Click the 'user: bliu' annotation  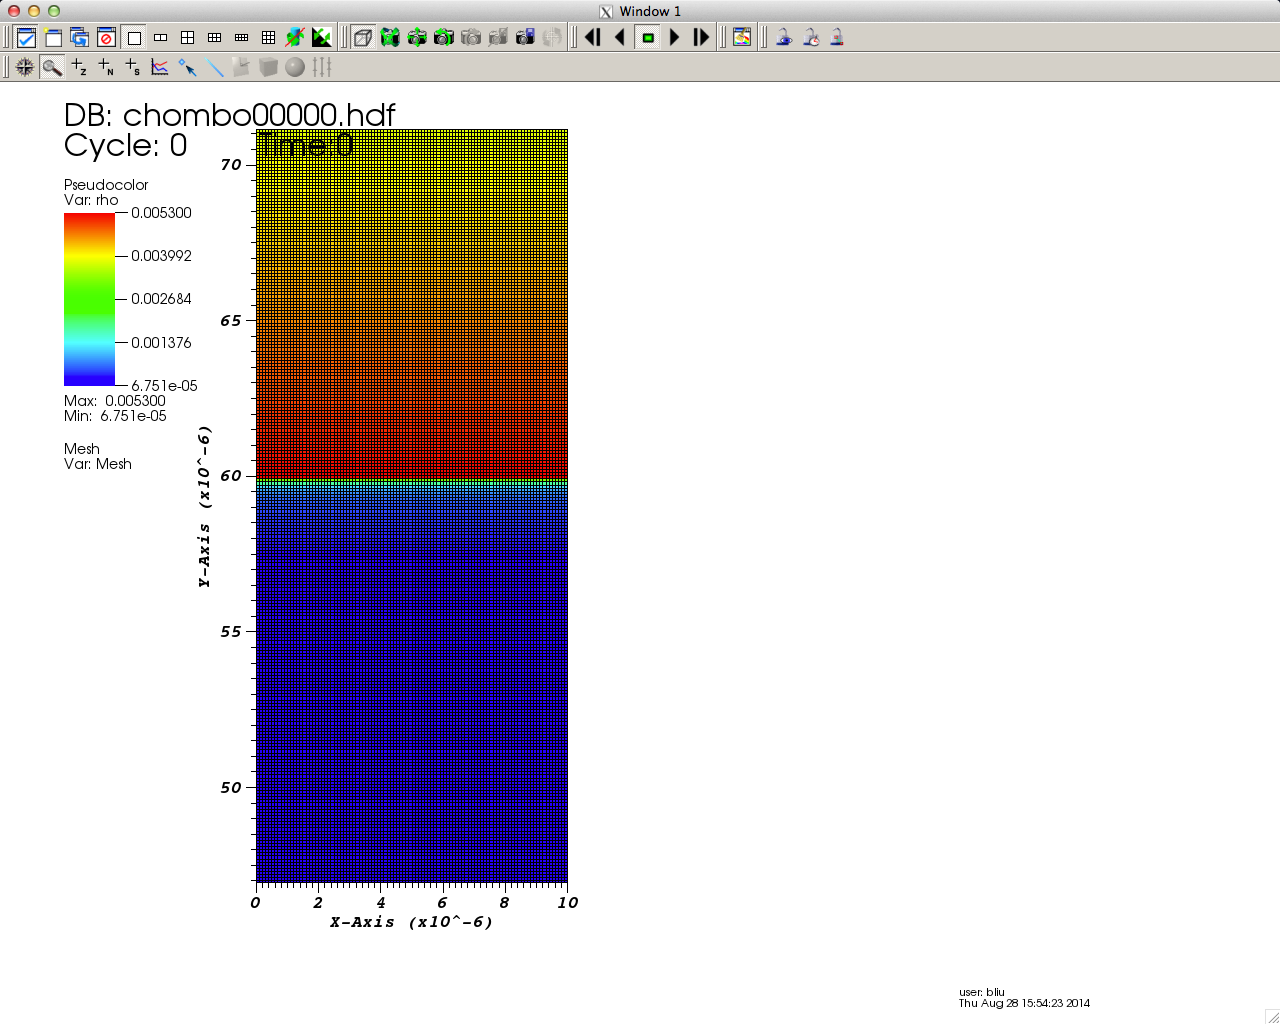click(982, 992)
